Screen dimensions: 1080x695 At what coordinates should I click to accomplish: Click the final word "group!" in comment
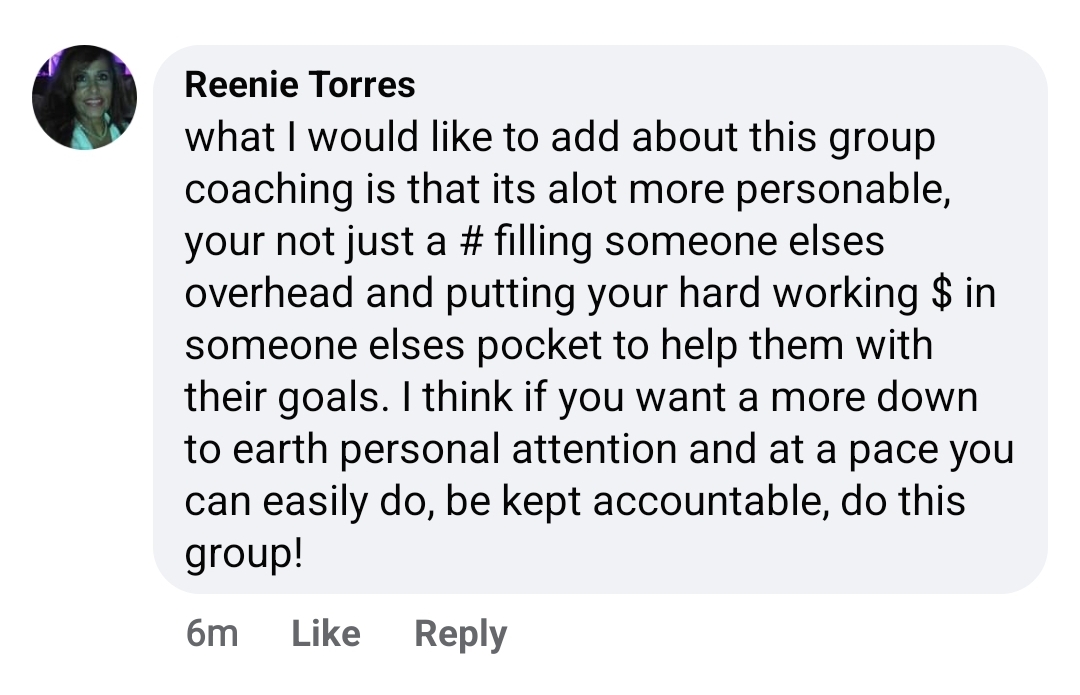(x=243, y=555)
